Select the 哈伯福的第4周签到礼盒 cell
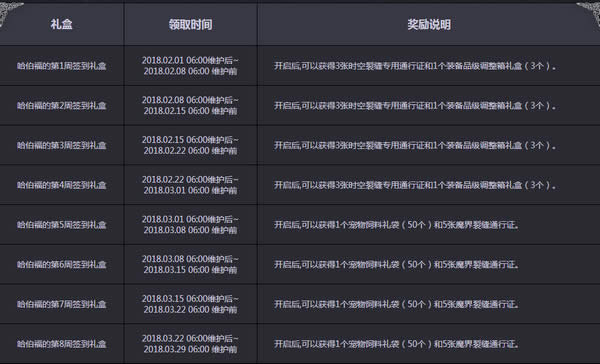 click(x=62, y=185)
